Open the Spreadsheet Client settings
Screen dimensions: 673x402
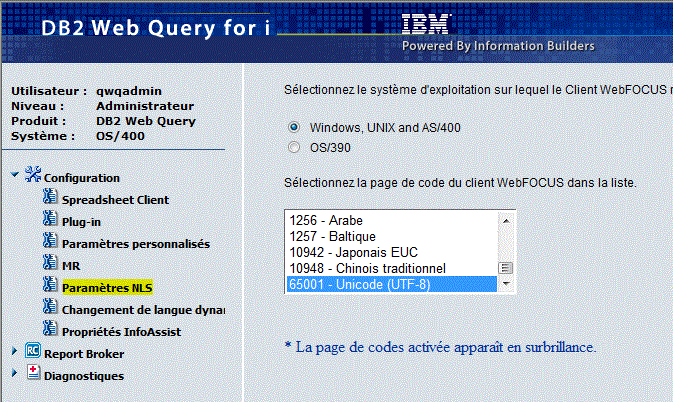coord(115,200)
